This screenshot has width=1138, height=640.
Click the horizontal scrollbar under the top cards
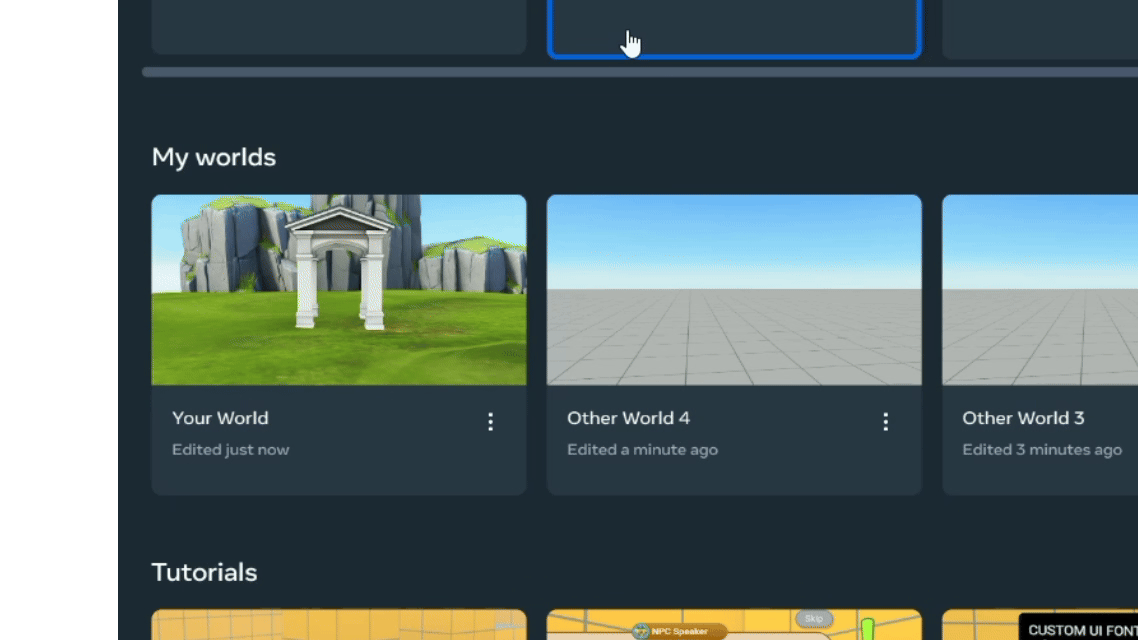[640, 72]
